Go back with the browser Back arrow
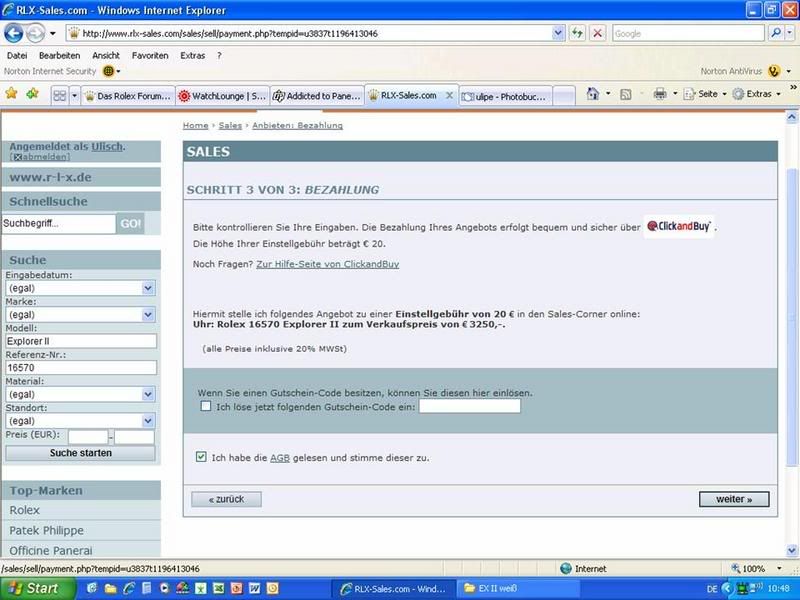Viewport: 800px width, 600px height. click(14, 34)
